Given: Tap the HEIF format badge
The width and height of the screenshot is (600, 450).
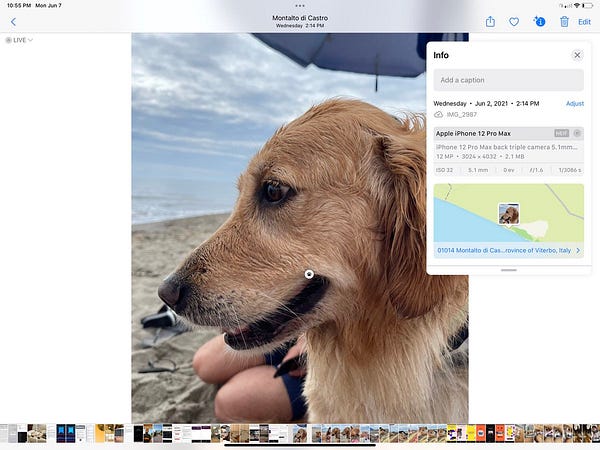Looking at the screenshot, I should point(561,133).
